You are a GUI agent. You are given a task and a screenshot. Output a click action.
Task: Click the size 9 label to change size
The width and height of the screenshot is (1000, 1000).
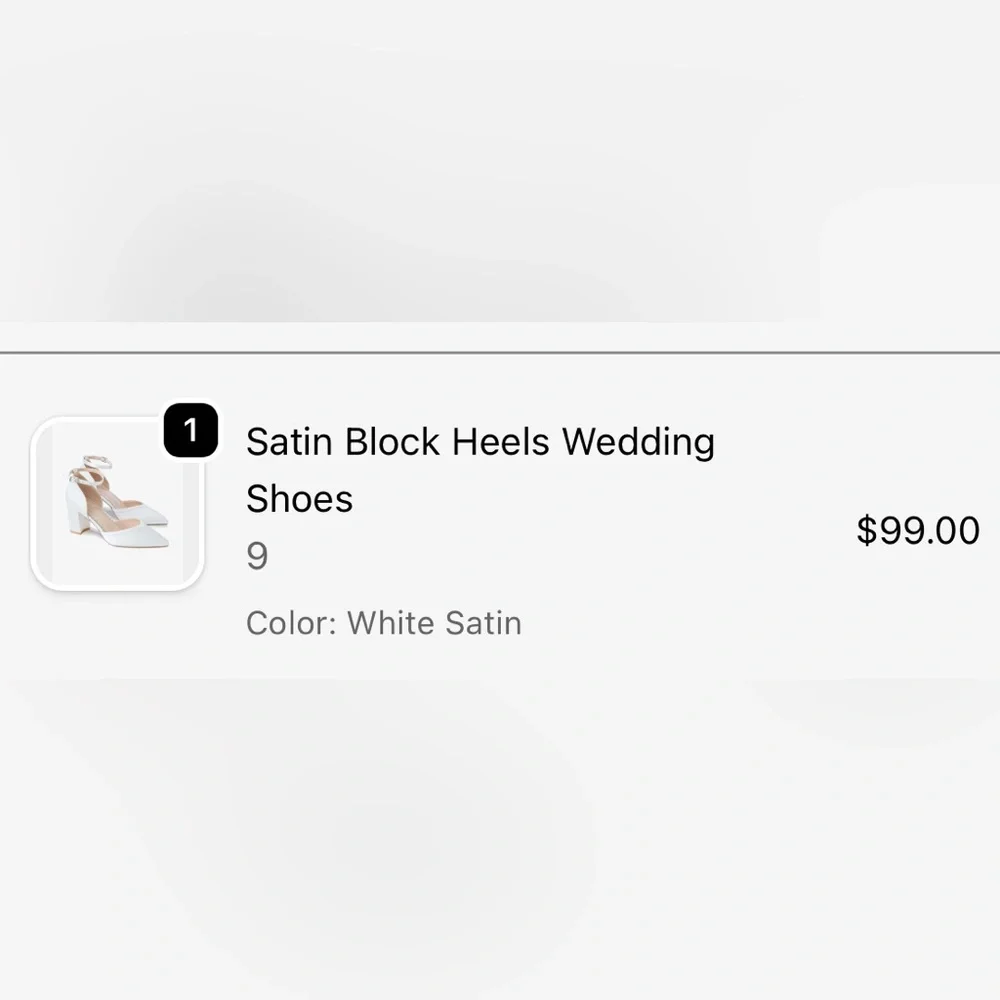pos(257,556)
